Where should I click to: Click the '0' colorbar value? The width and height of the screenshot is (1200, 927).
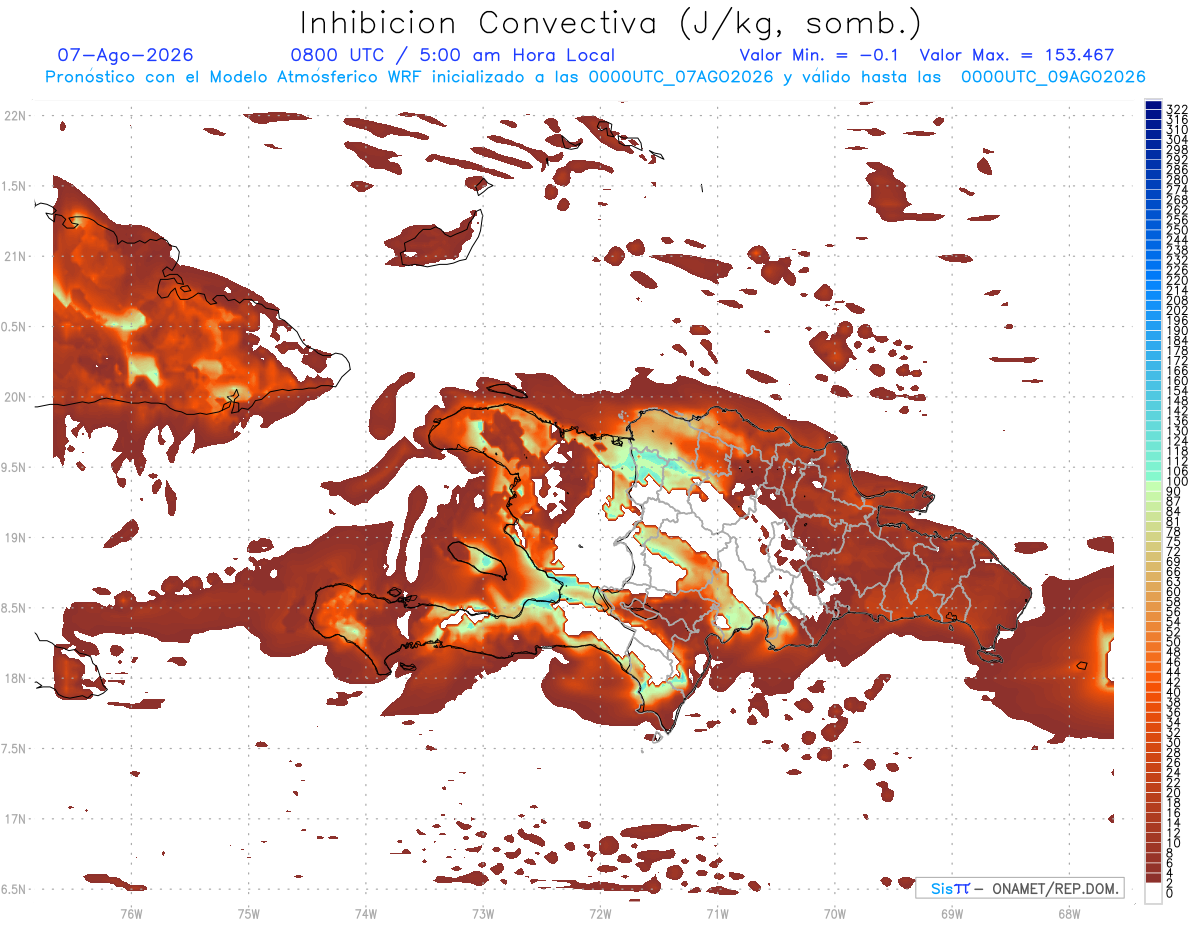pyautogui.click(x=1169, y=895)
